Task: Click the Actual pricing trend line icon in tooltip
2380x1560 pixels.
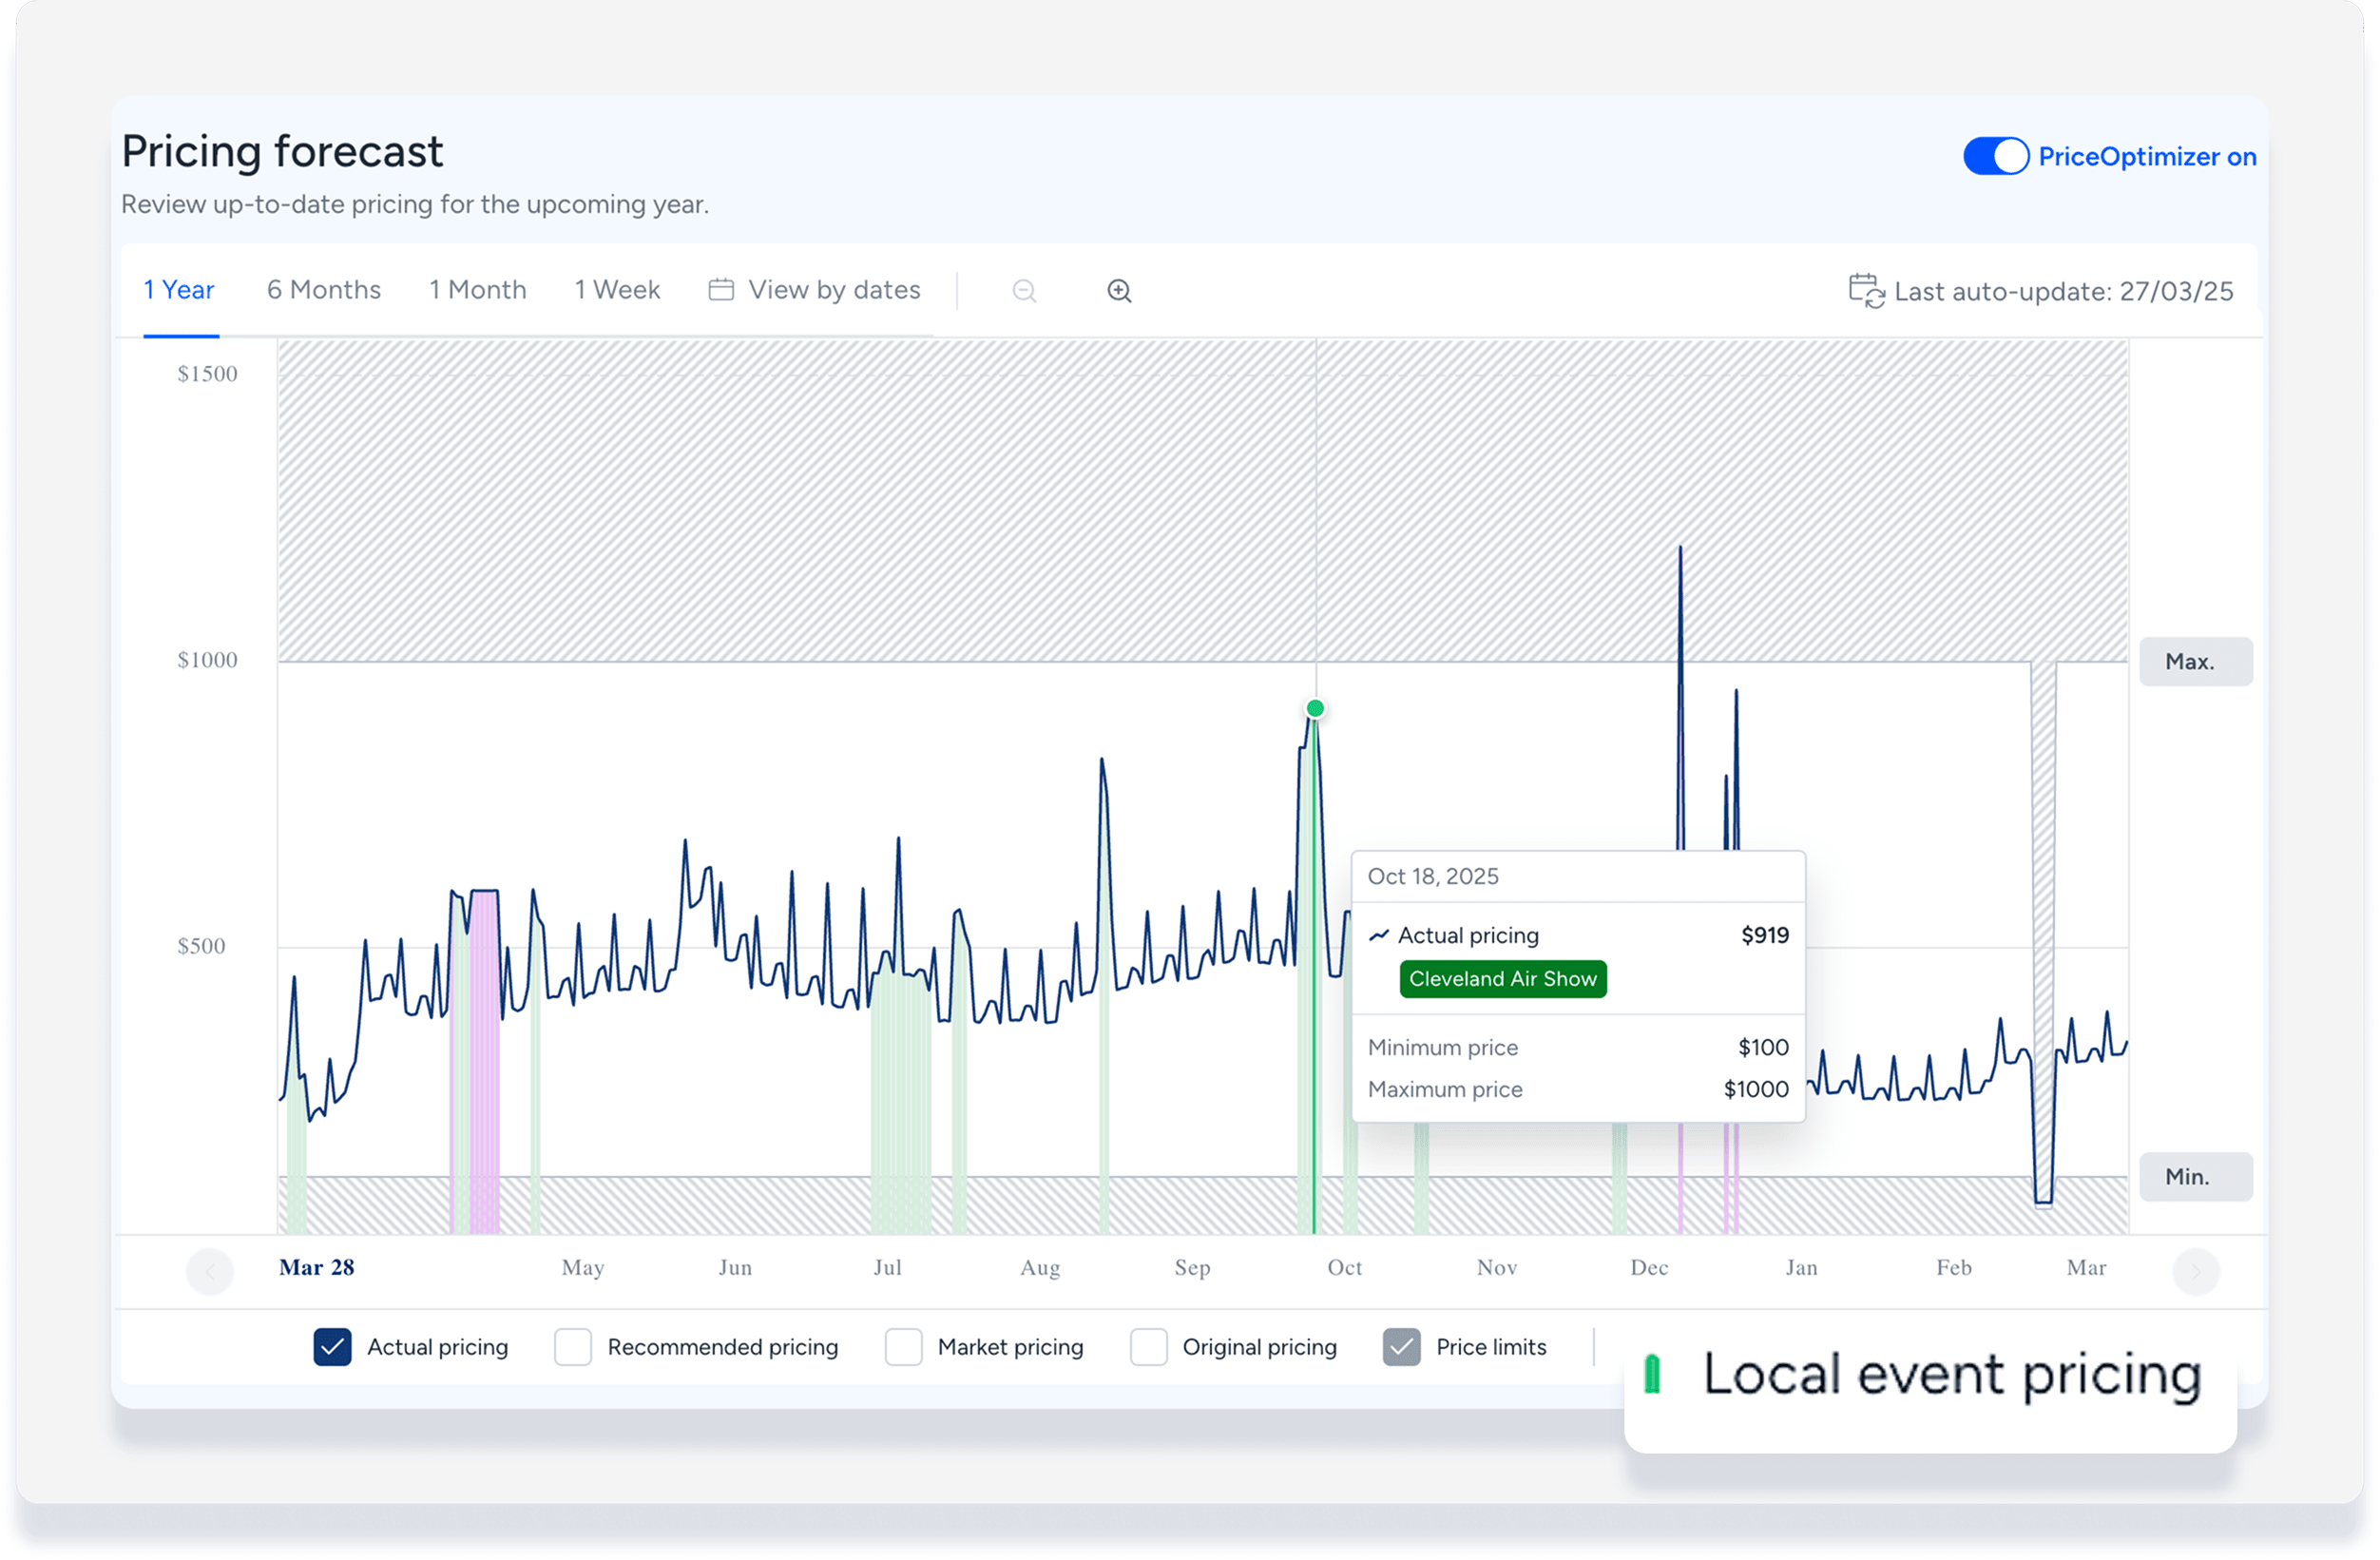Action: click(x=1379, y=936)
